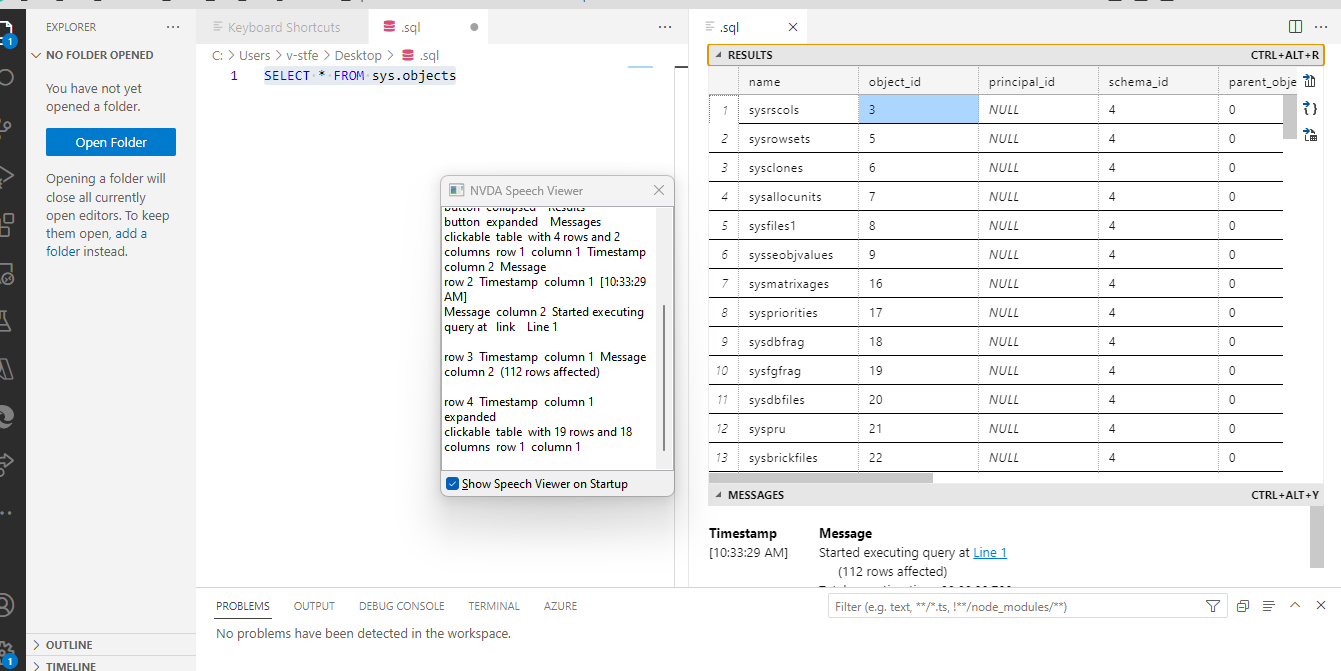Follow the Line 1 link in Messages

tap(989, 551)
